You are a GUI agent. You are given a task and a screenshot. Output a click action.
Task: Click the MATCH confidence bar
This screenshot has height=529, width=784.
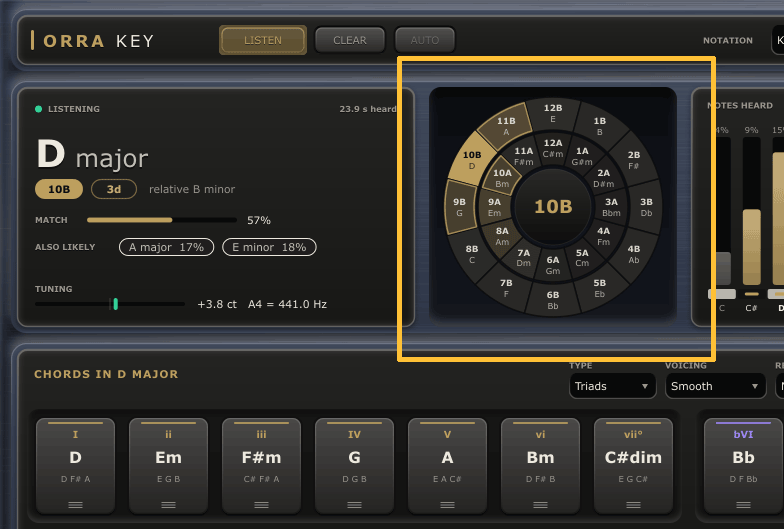tap(162, 220)
